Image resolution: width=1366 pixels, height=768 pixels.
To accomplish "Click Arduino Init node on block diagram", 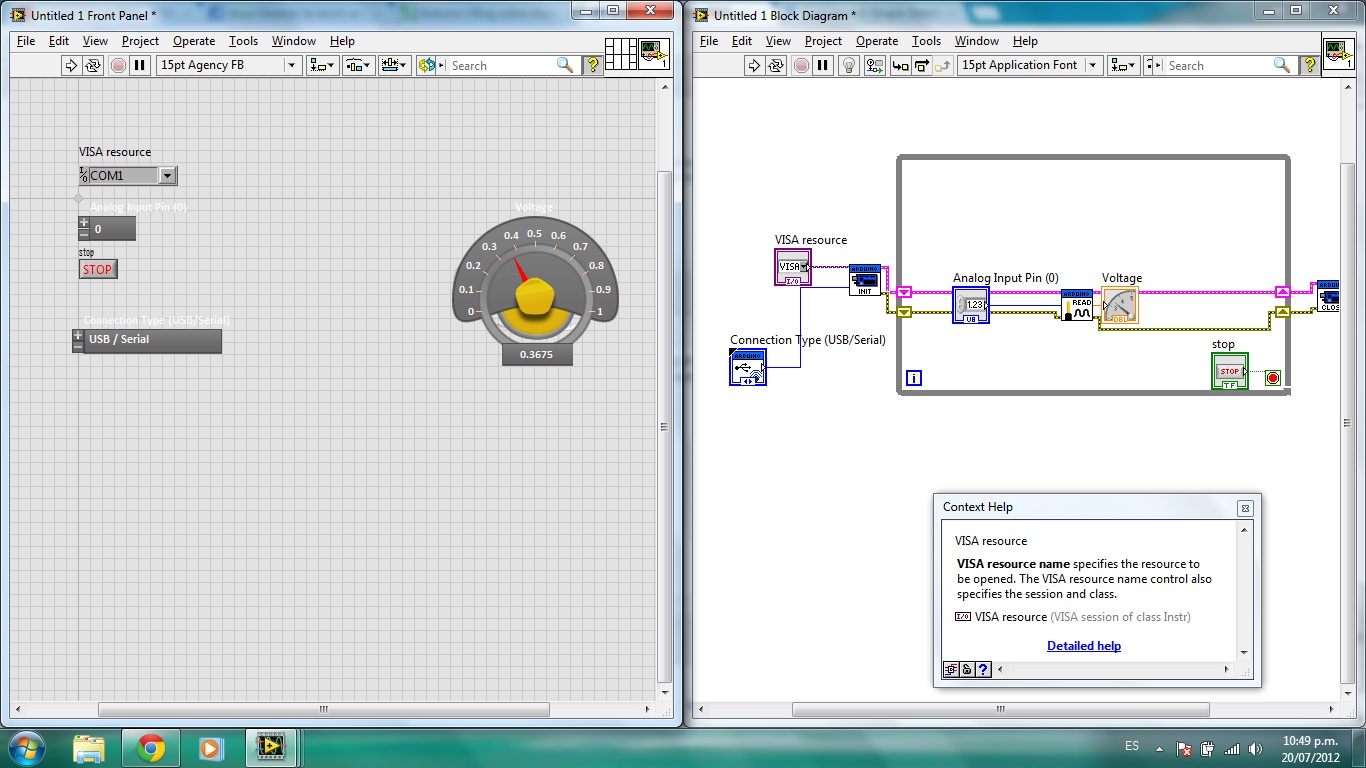I will click(x=864, y=280).
